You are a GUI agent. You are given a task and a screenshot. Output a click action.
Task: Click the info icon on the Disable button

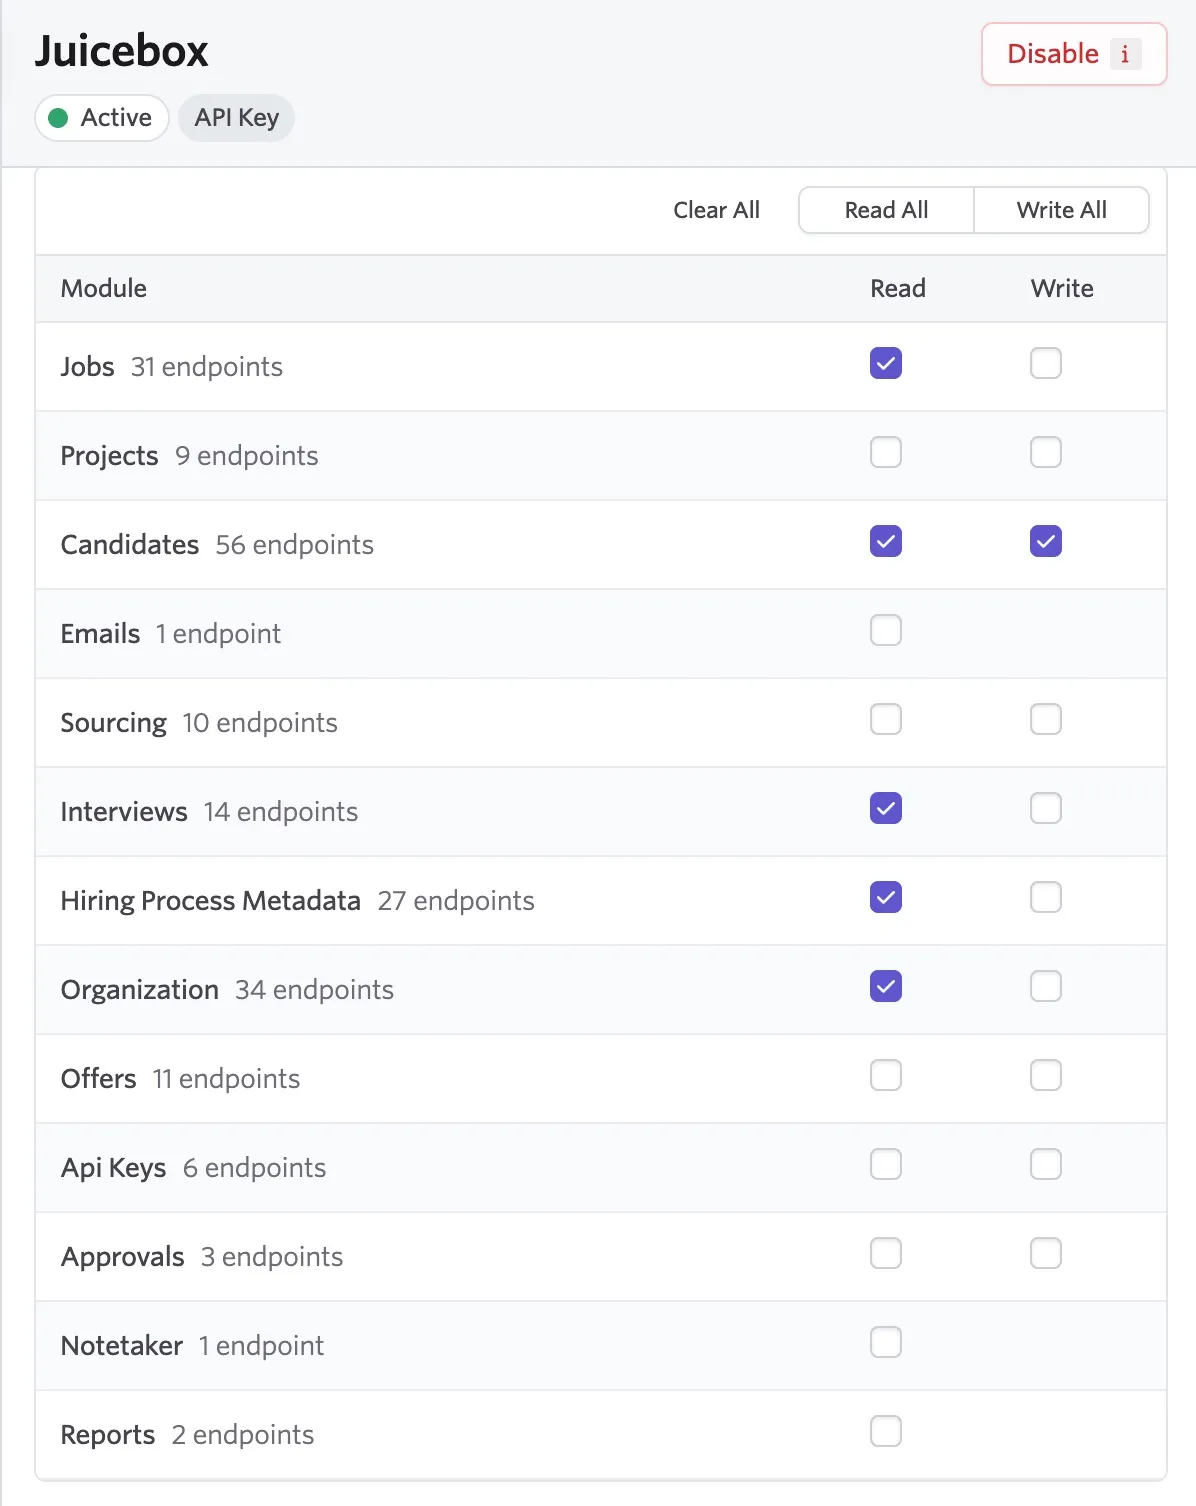click(1125, 54)
